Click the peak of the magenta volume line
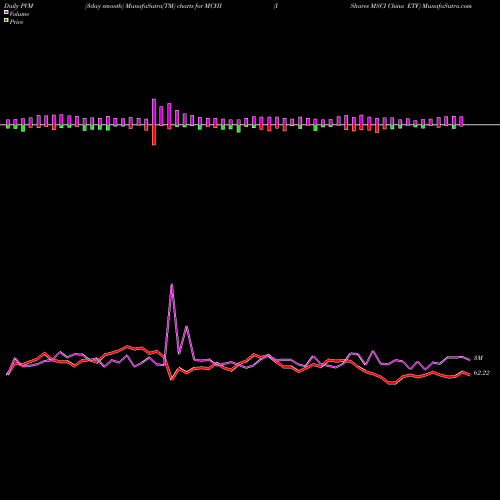Screen dimensions: 500x500 pos(172,284)
